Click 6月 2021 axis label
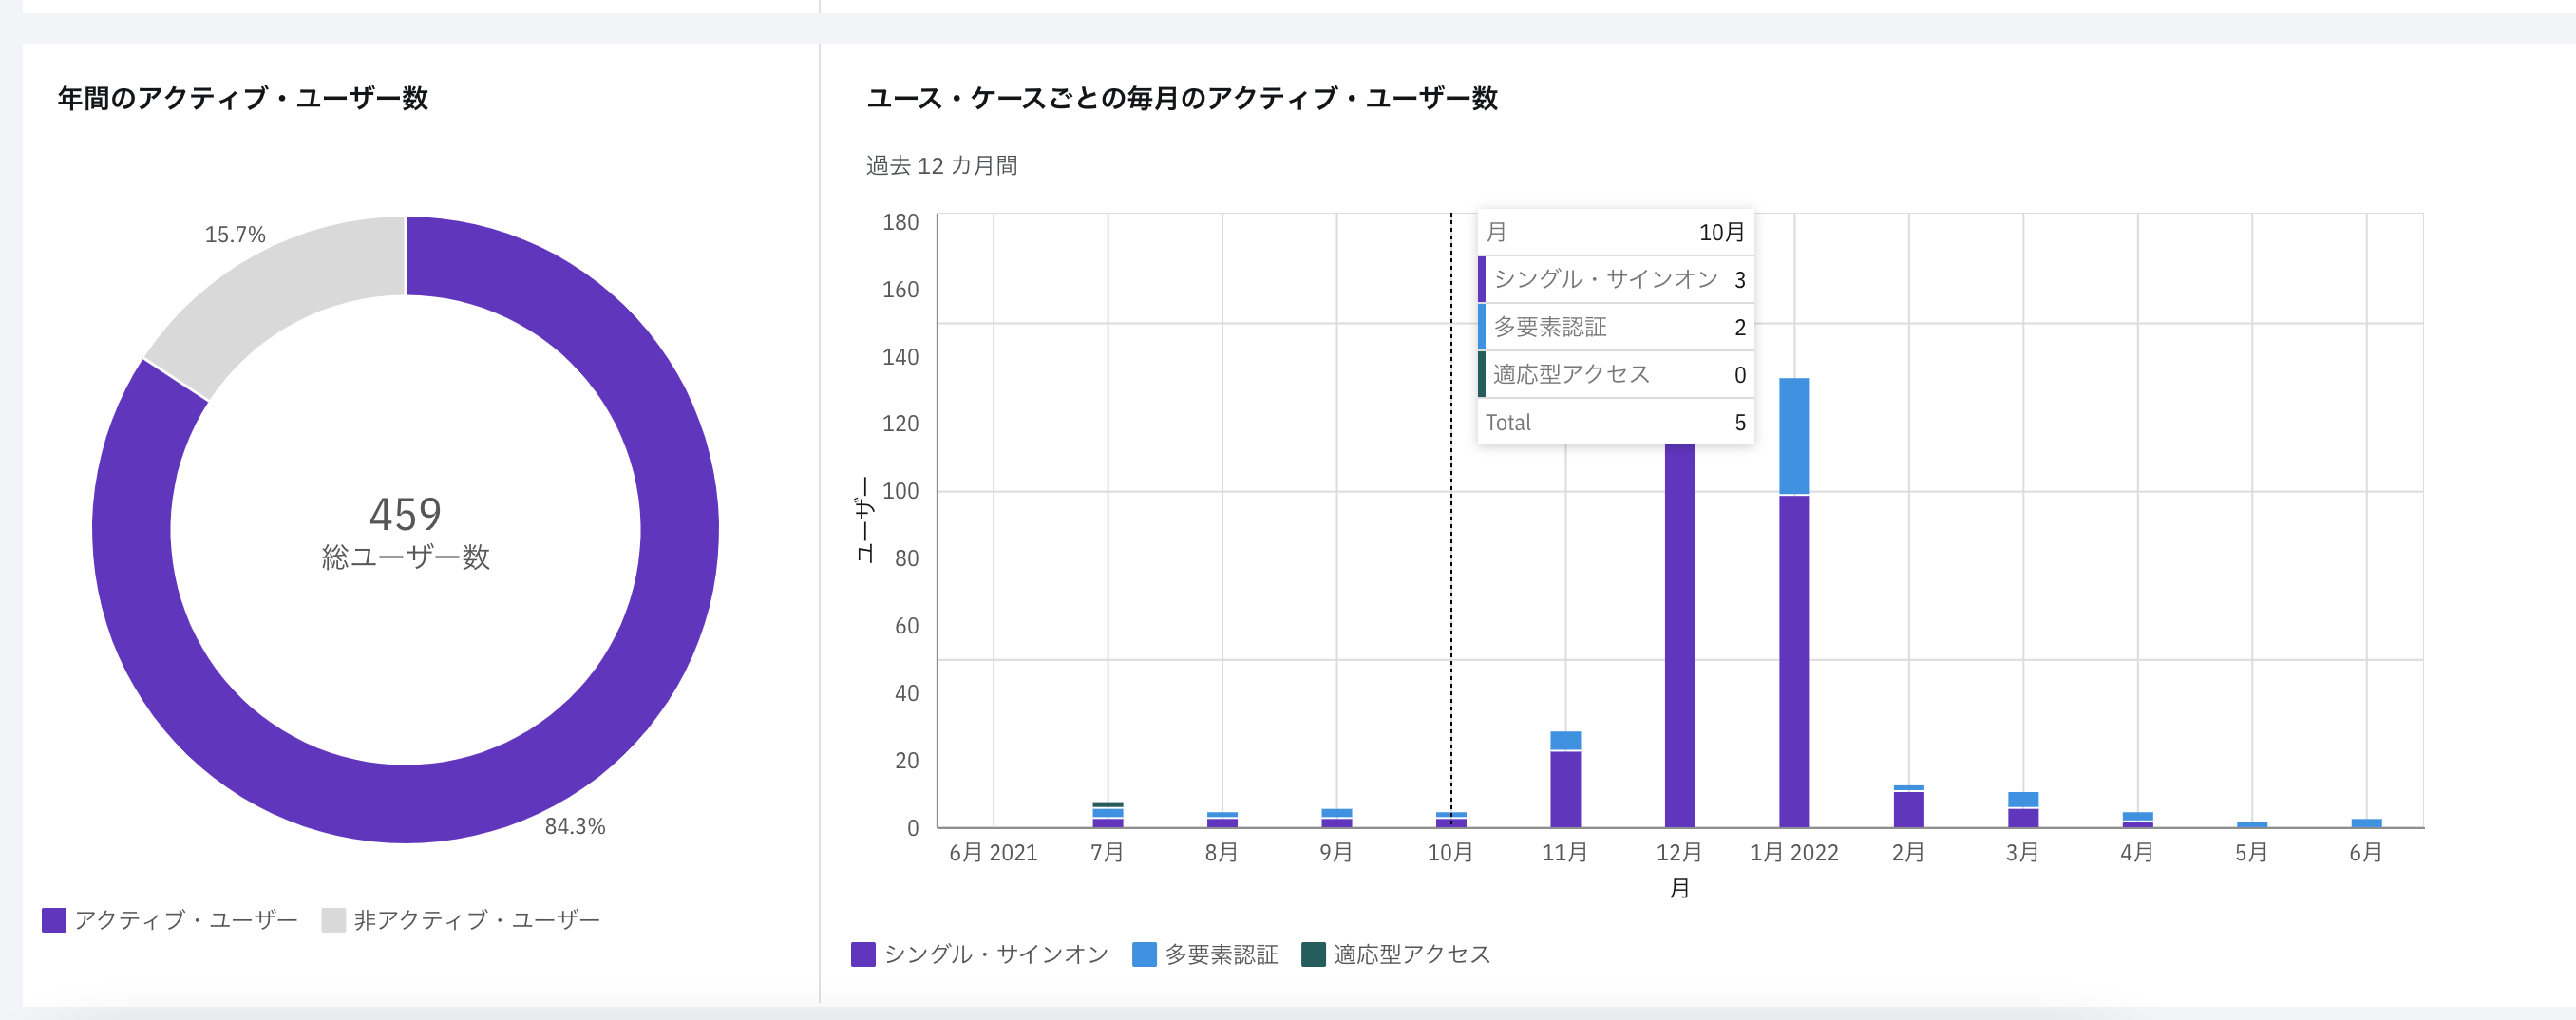 coord(993,853)
